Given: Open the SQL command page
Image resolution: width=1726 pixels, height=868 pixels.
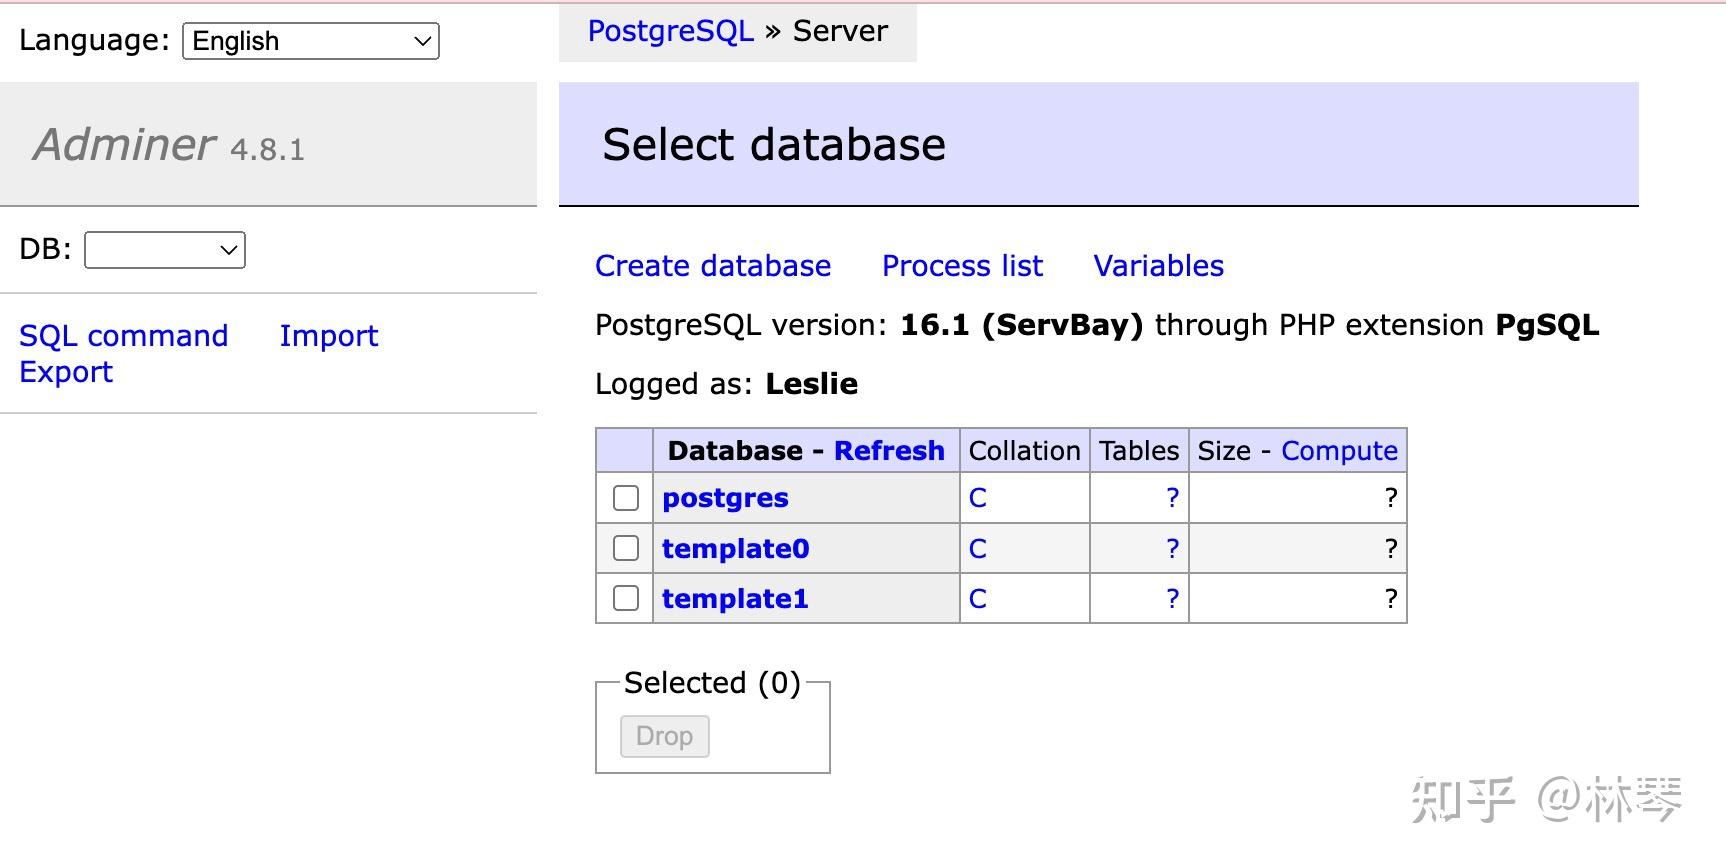Looking at the screenshot, I should tap(124, 336).
